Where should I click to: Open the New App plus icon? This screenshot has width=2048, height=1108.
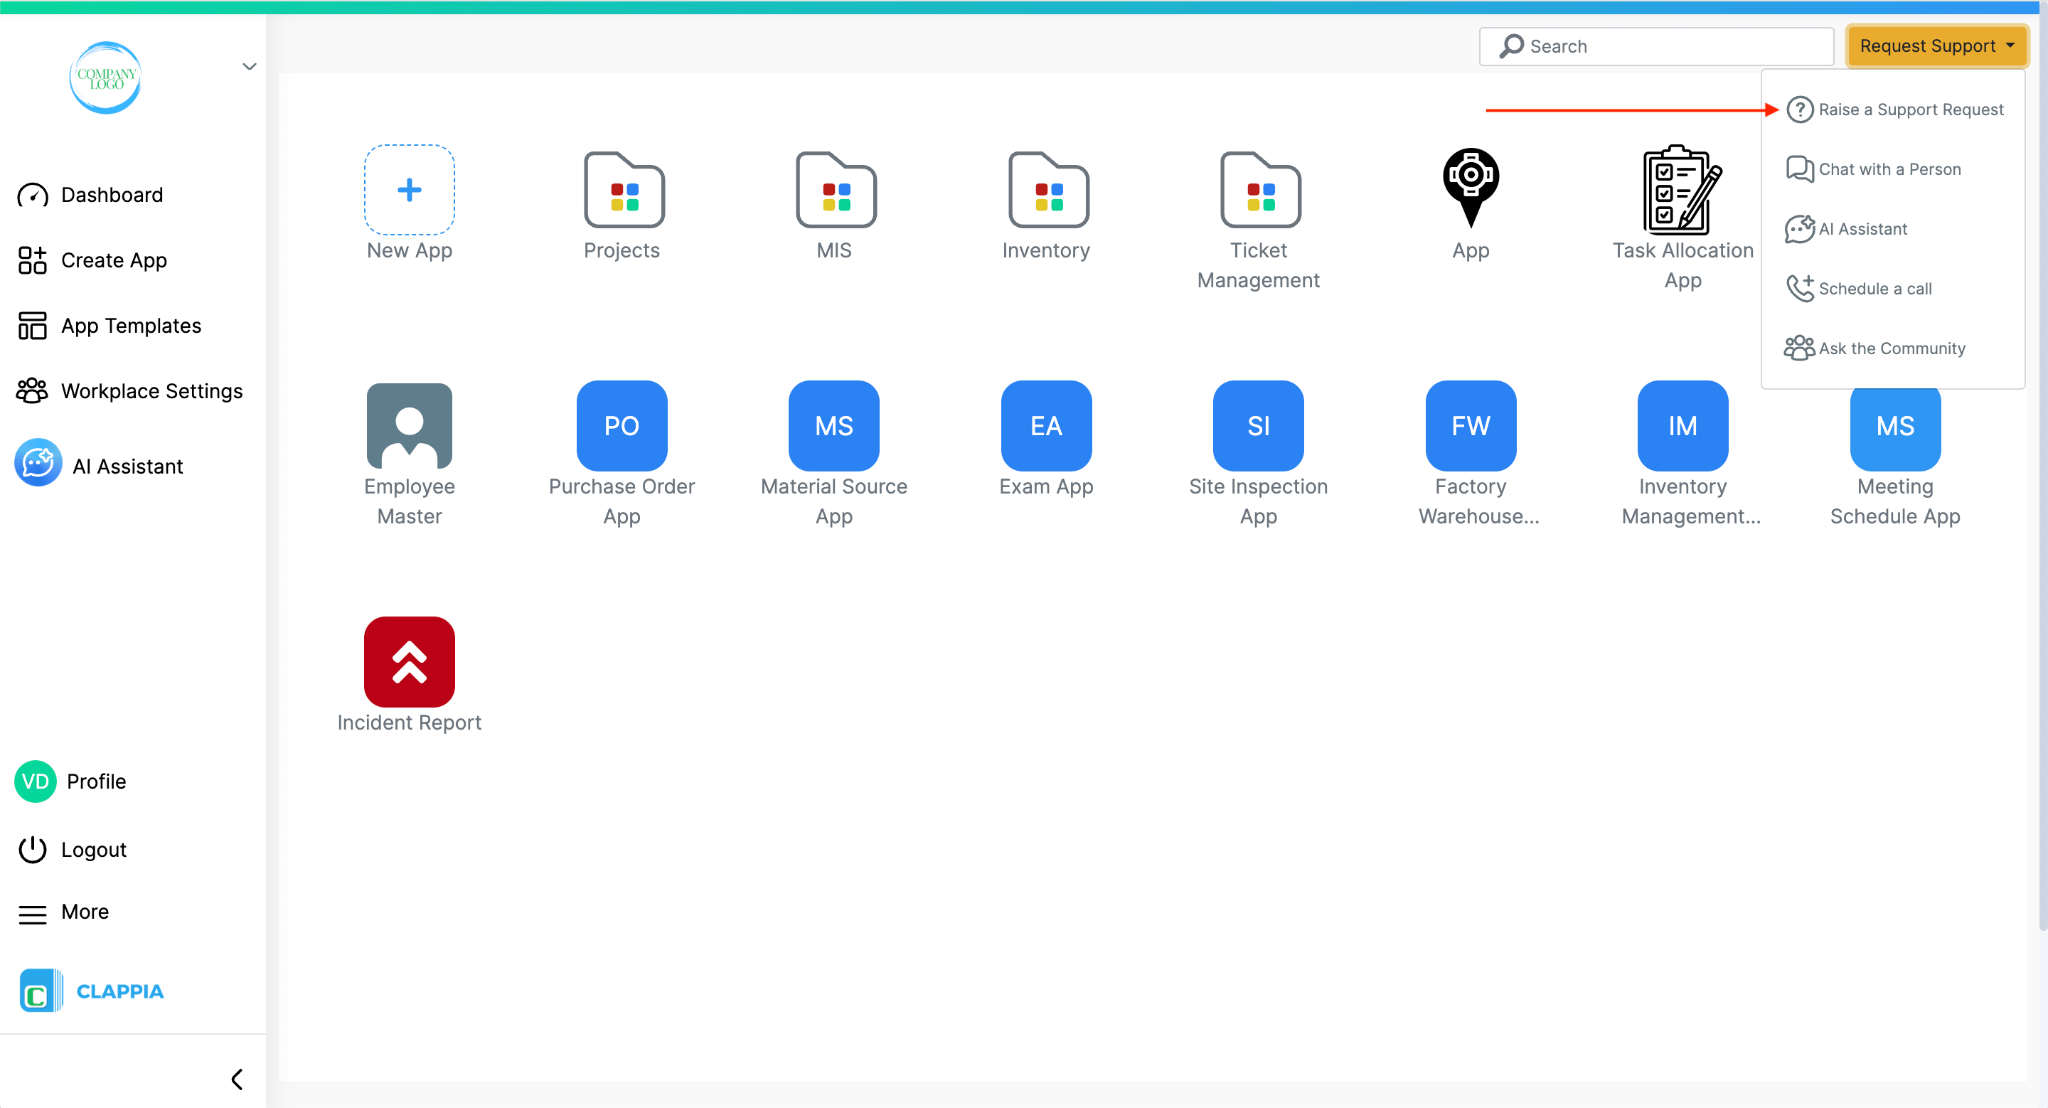[x=409, y=190]
